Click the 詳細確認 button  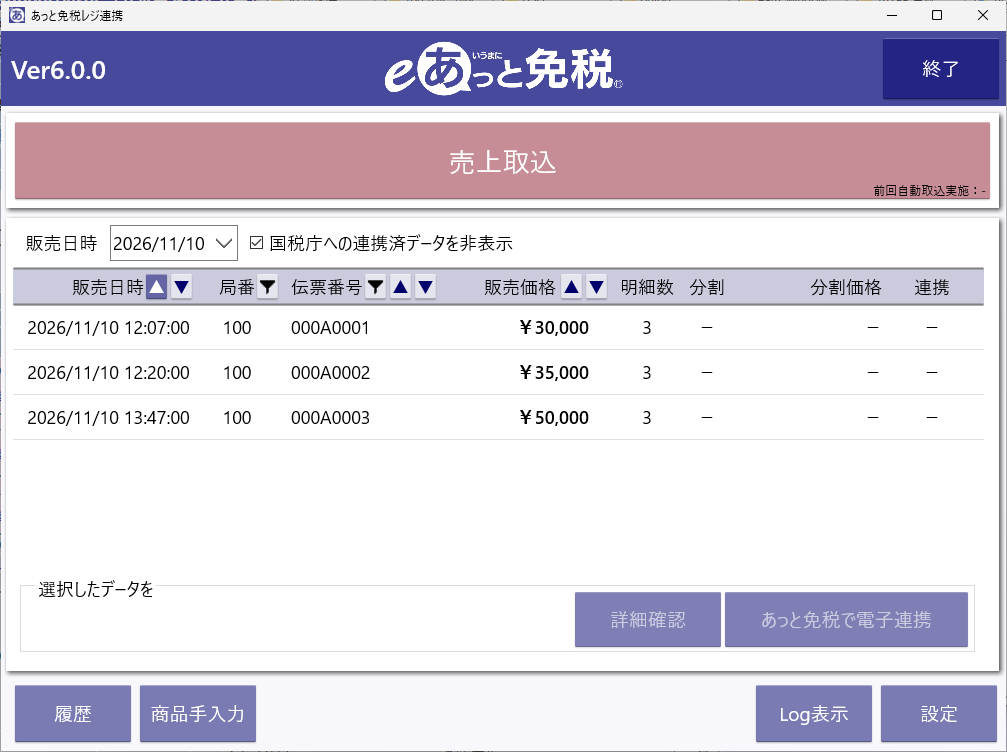(x=648, y=619)
